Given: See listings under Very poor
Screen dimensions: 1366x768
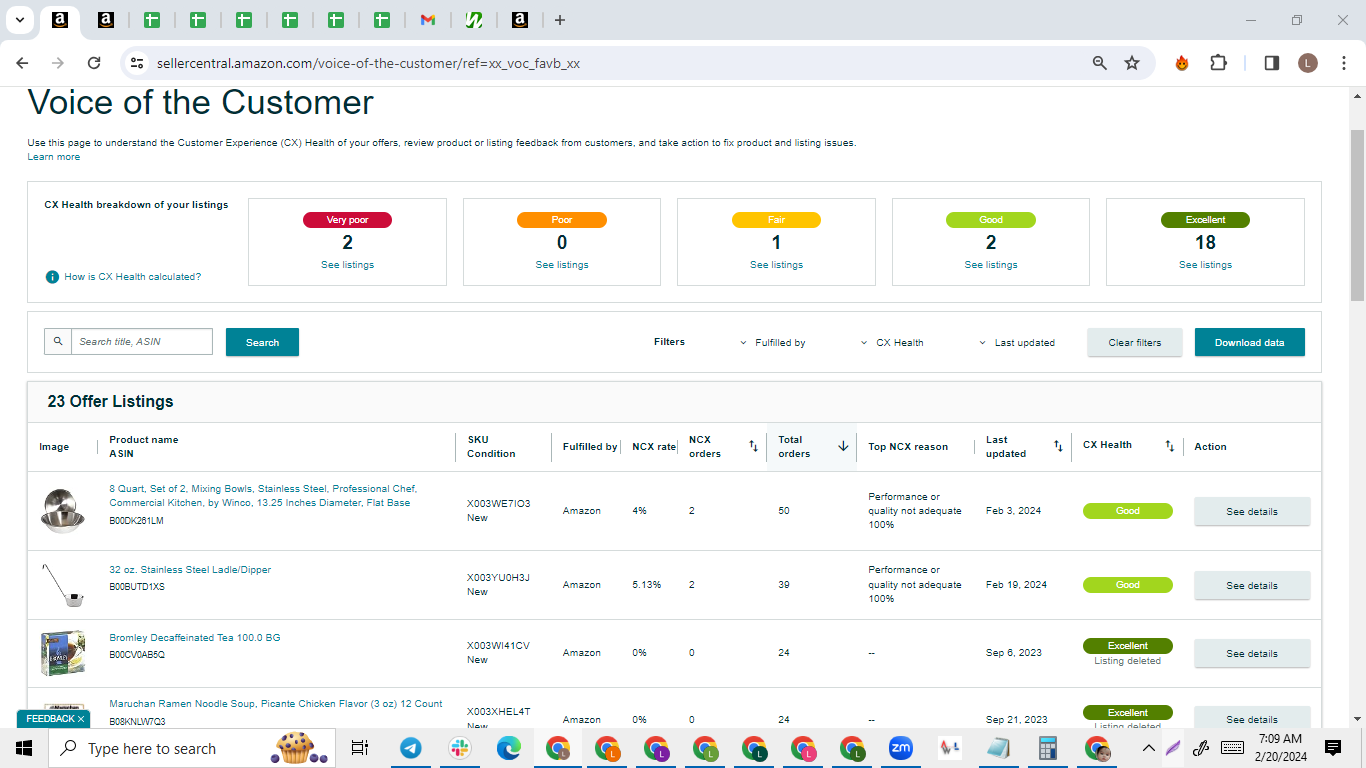Looking at the screenshot, I should click(347, 265).
